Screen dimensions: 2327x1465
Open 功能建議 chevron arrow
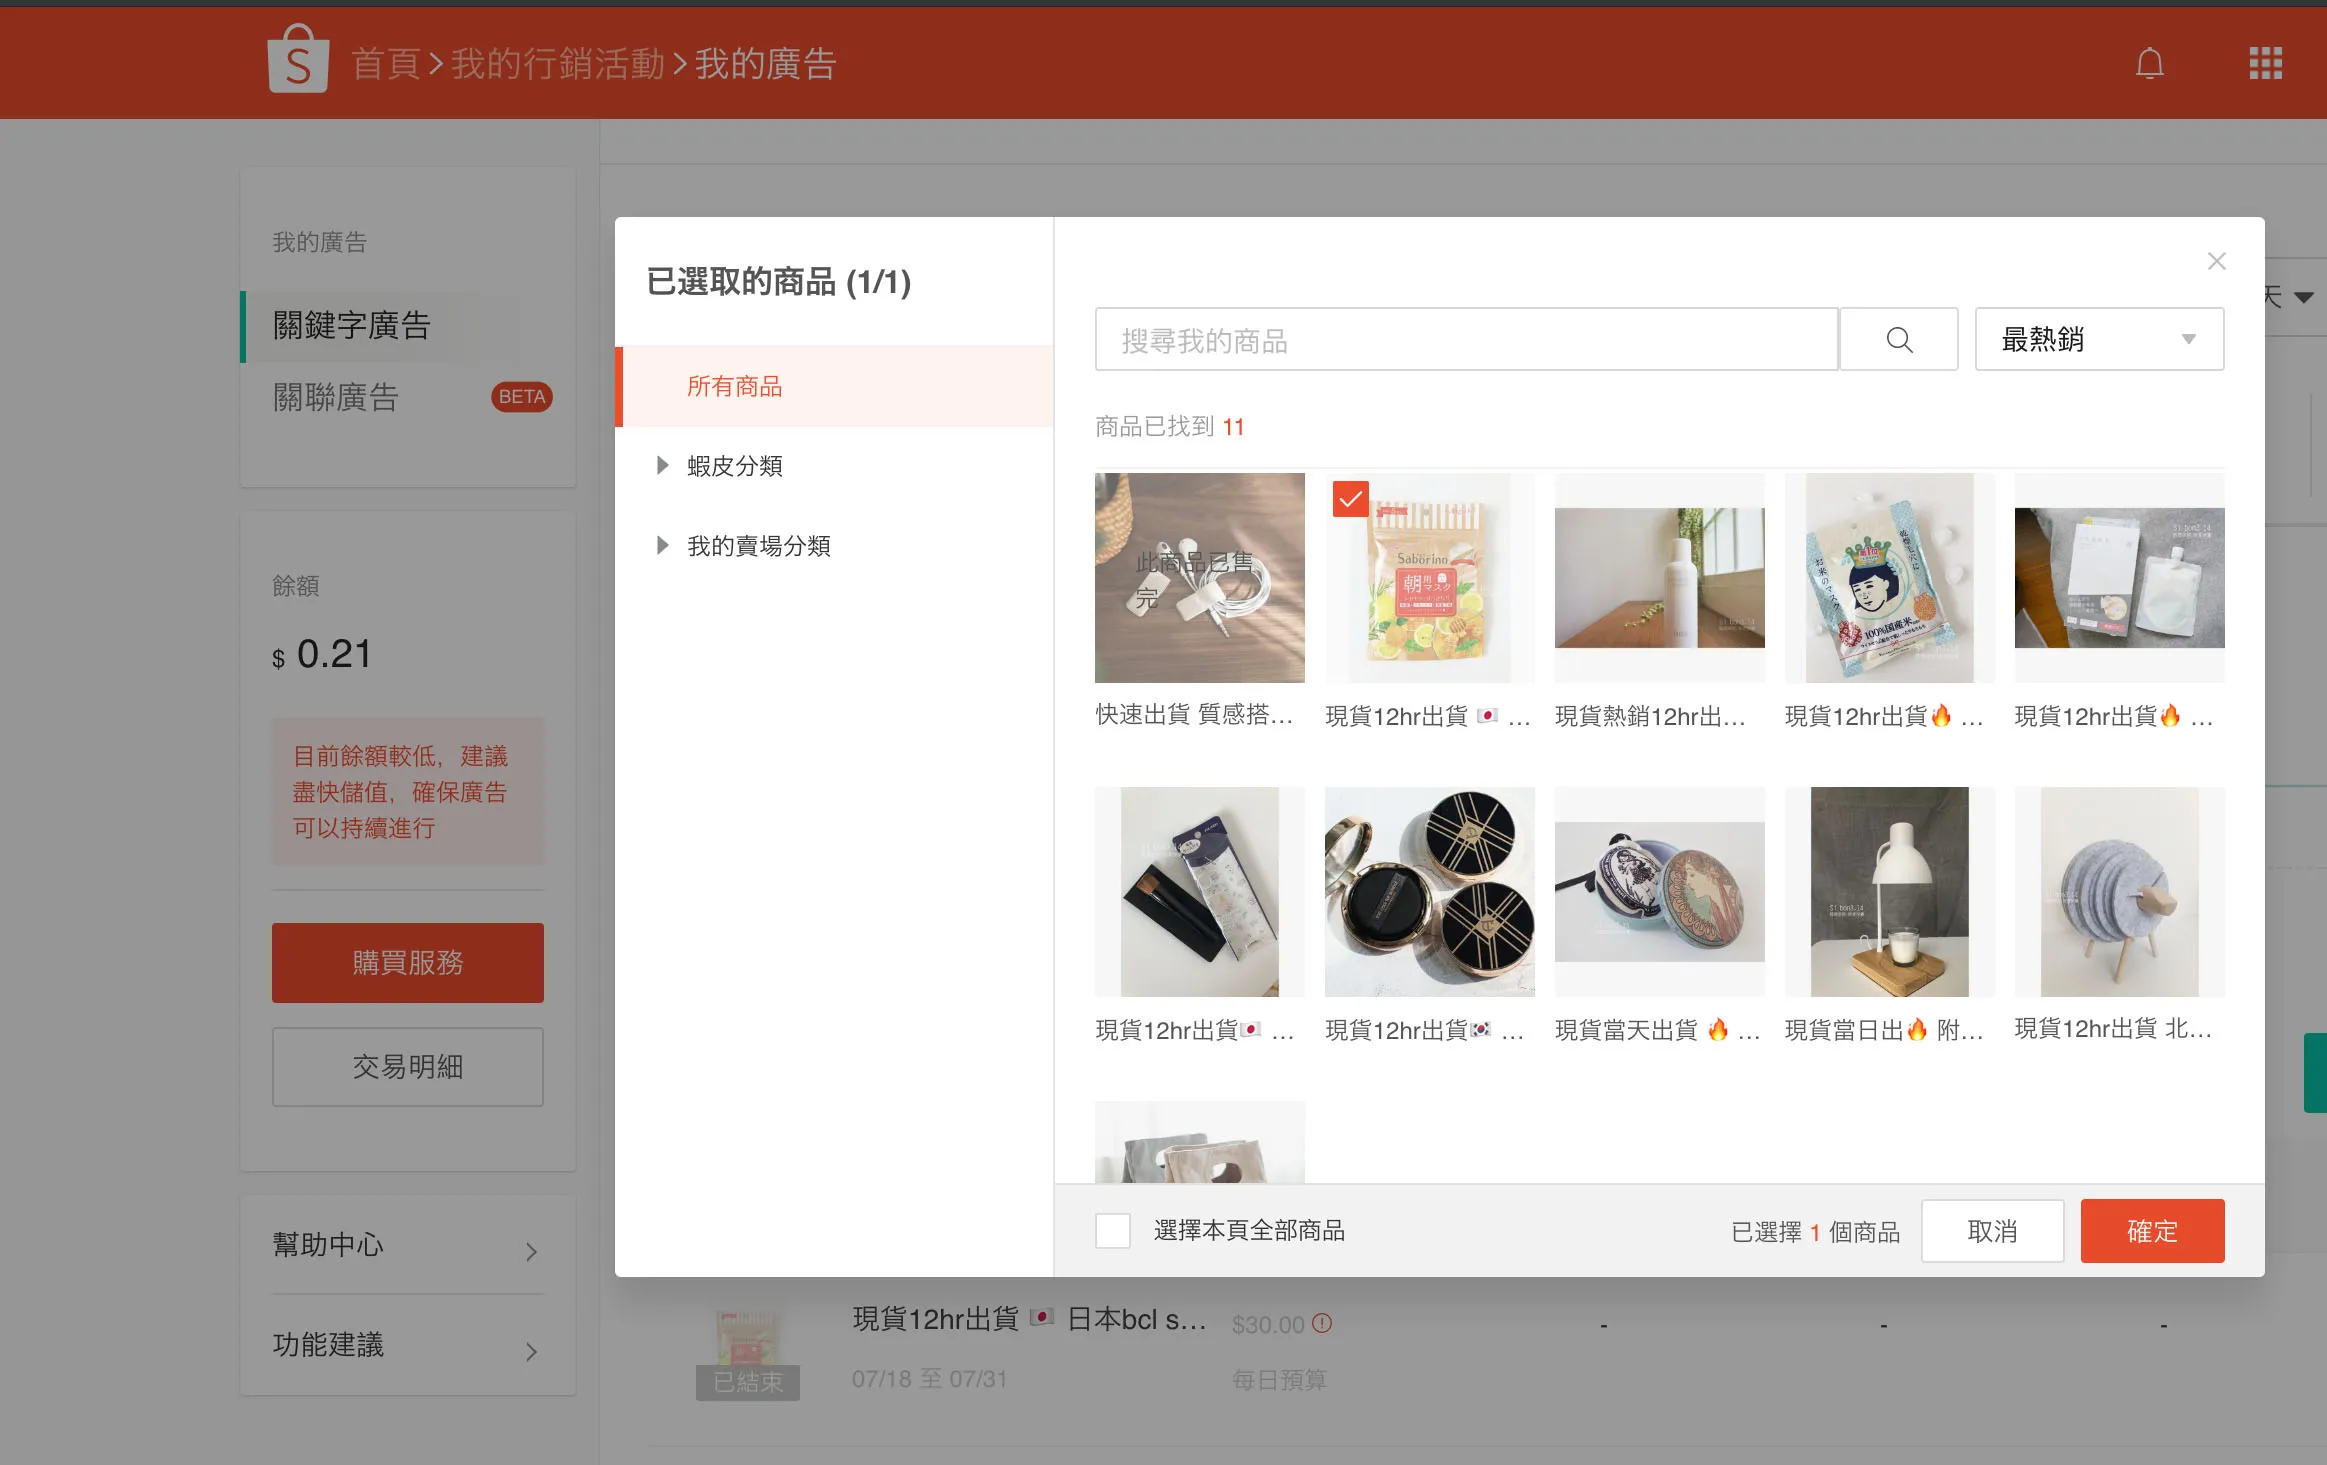[x=531, y=1351]
